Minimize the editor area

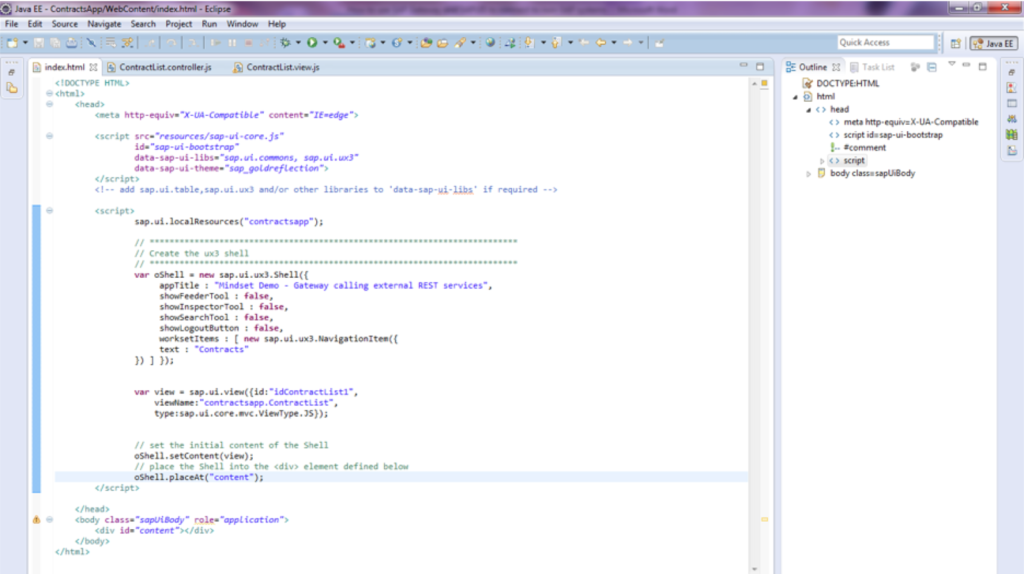click(743, 65)
